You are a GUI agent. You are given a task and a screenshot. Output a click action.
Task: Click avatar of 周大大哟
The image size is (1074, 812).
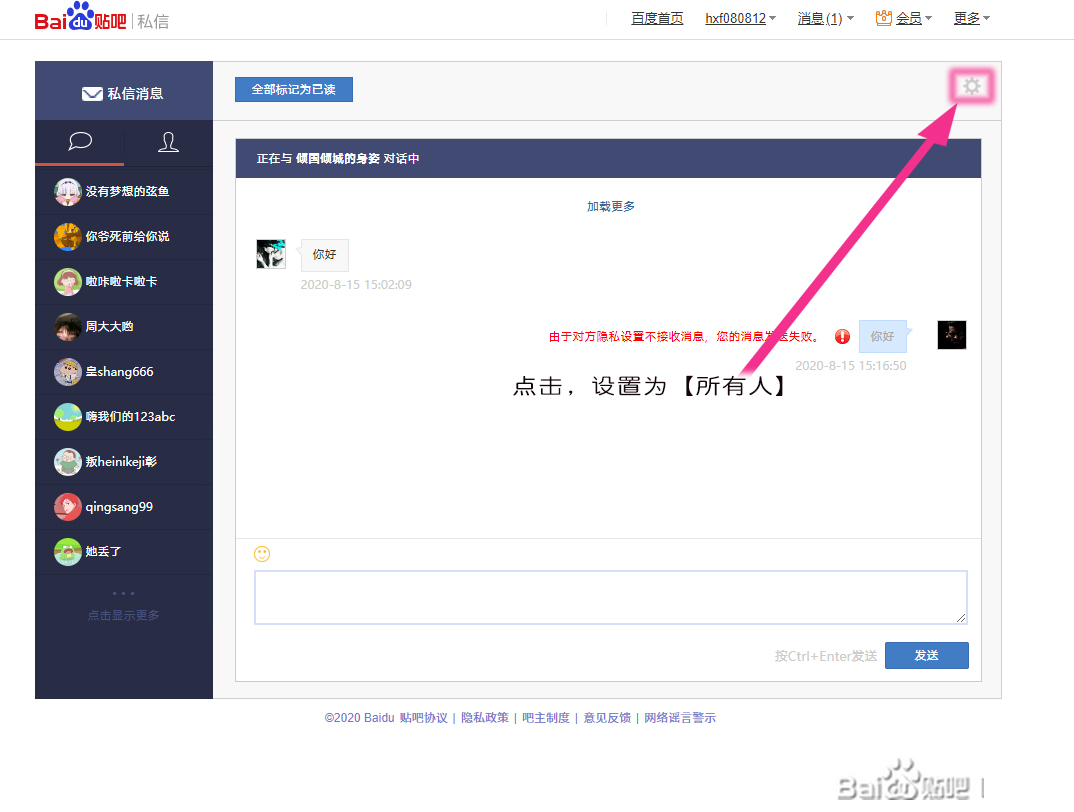68,327
